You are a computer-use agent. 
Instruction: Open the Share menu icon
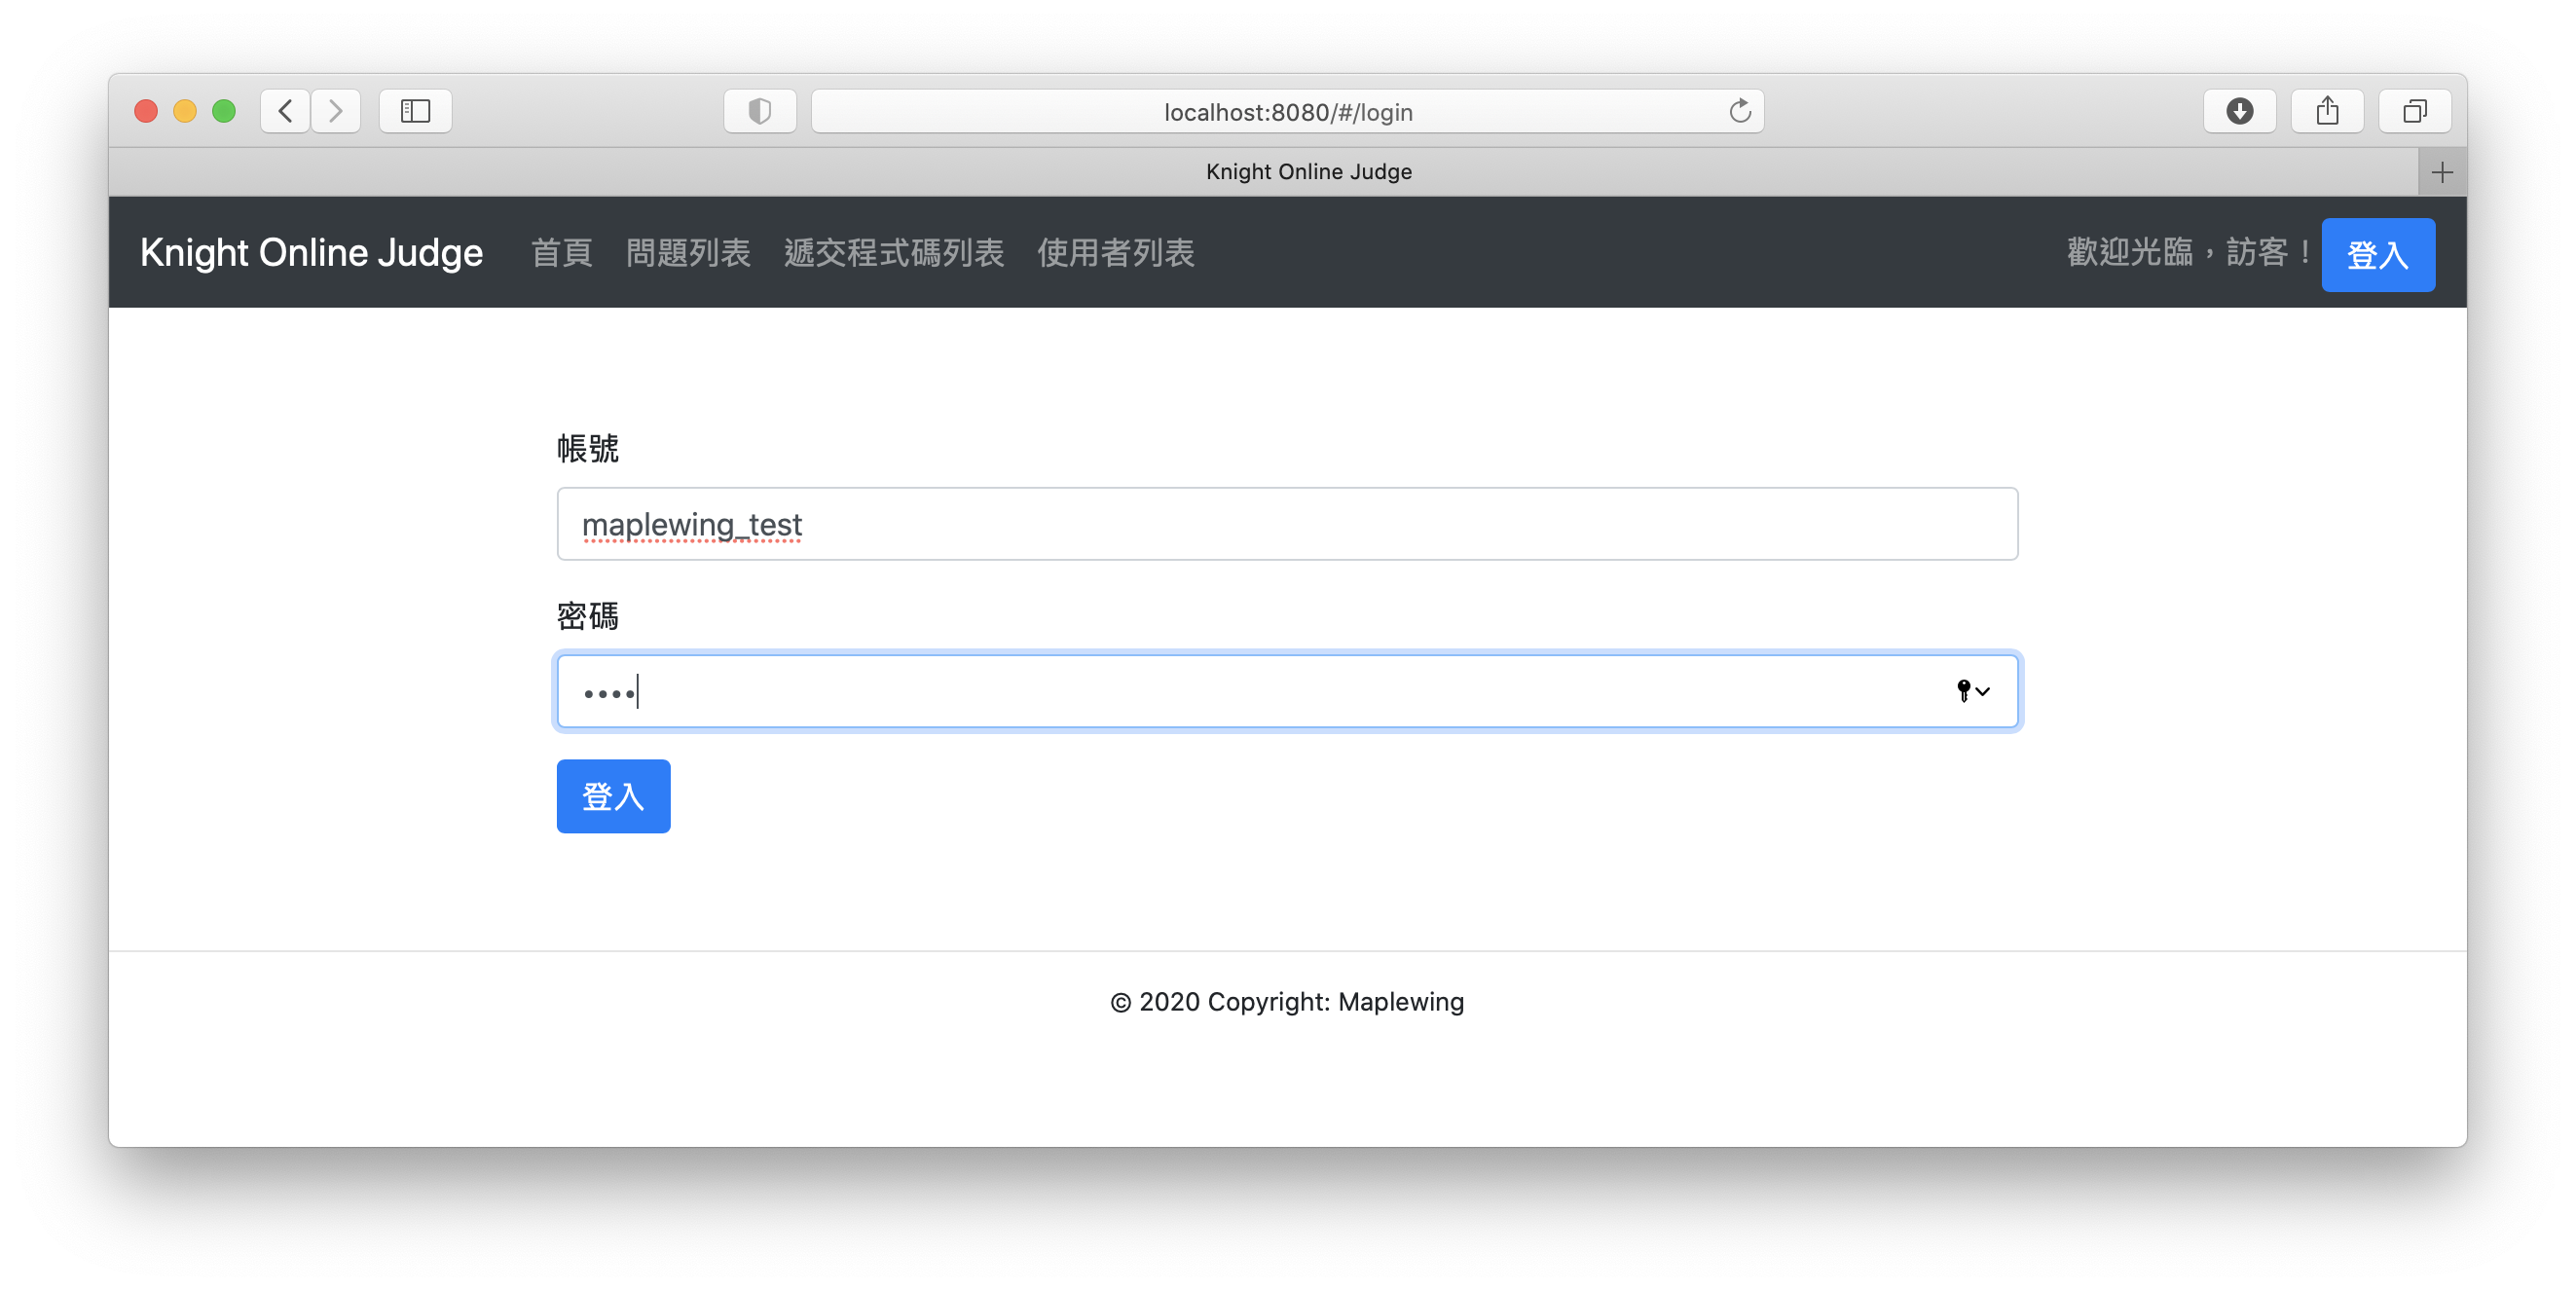pos(2328,111)
